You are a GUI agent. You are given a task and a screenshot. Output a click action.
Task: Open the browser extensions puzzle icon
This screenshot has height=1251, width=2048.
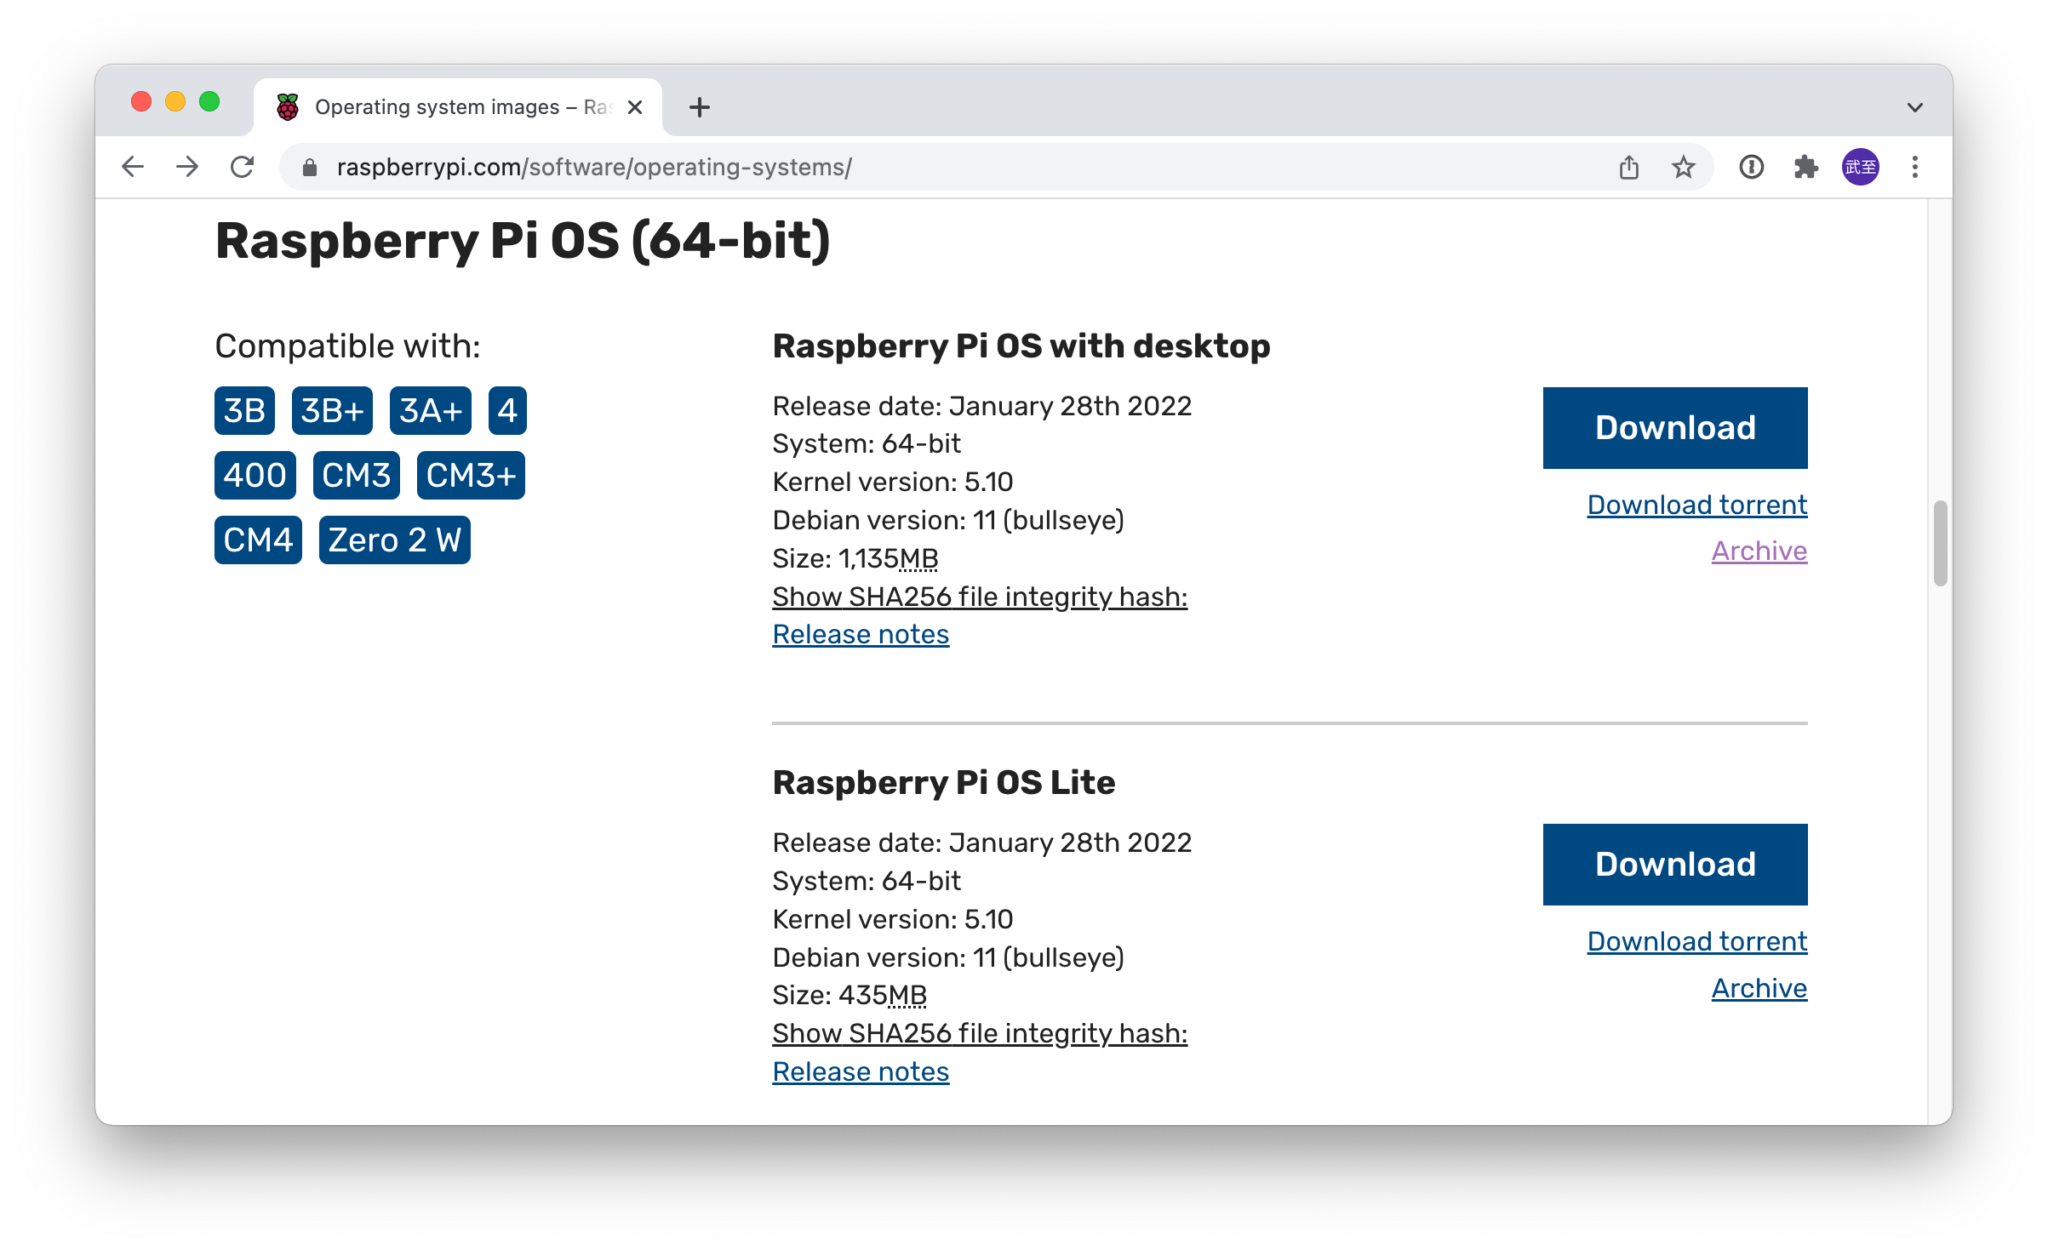pos(1806,167)
